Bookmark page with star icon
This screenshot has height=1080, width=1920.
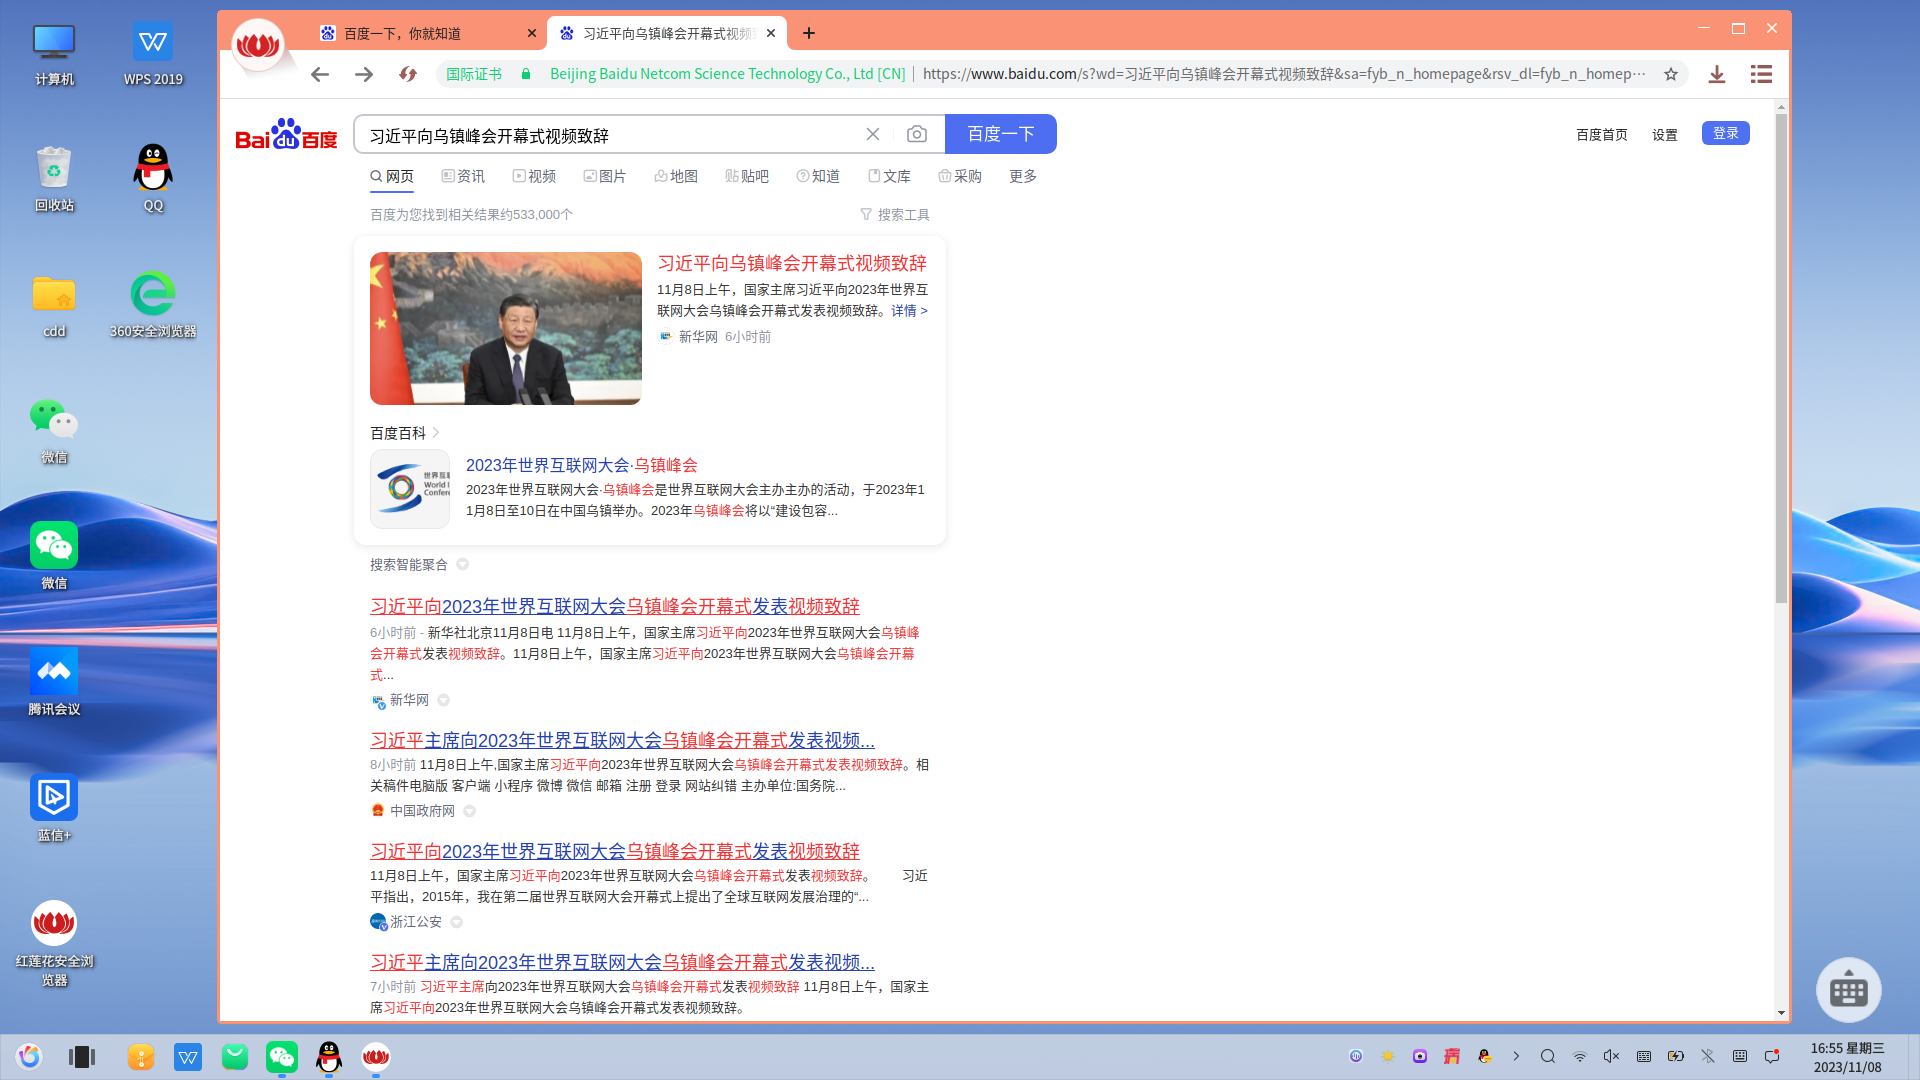1670,74
